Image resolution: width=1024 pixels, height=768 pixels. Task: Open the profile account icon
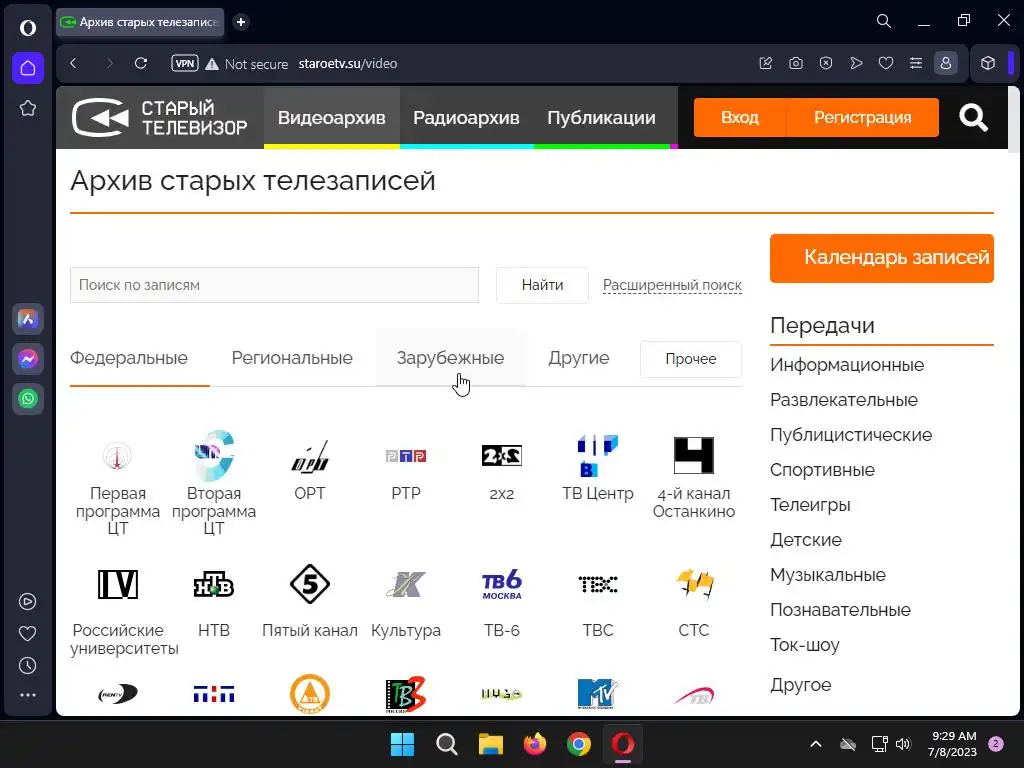(946, 63)
